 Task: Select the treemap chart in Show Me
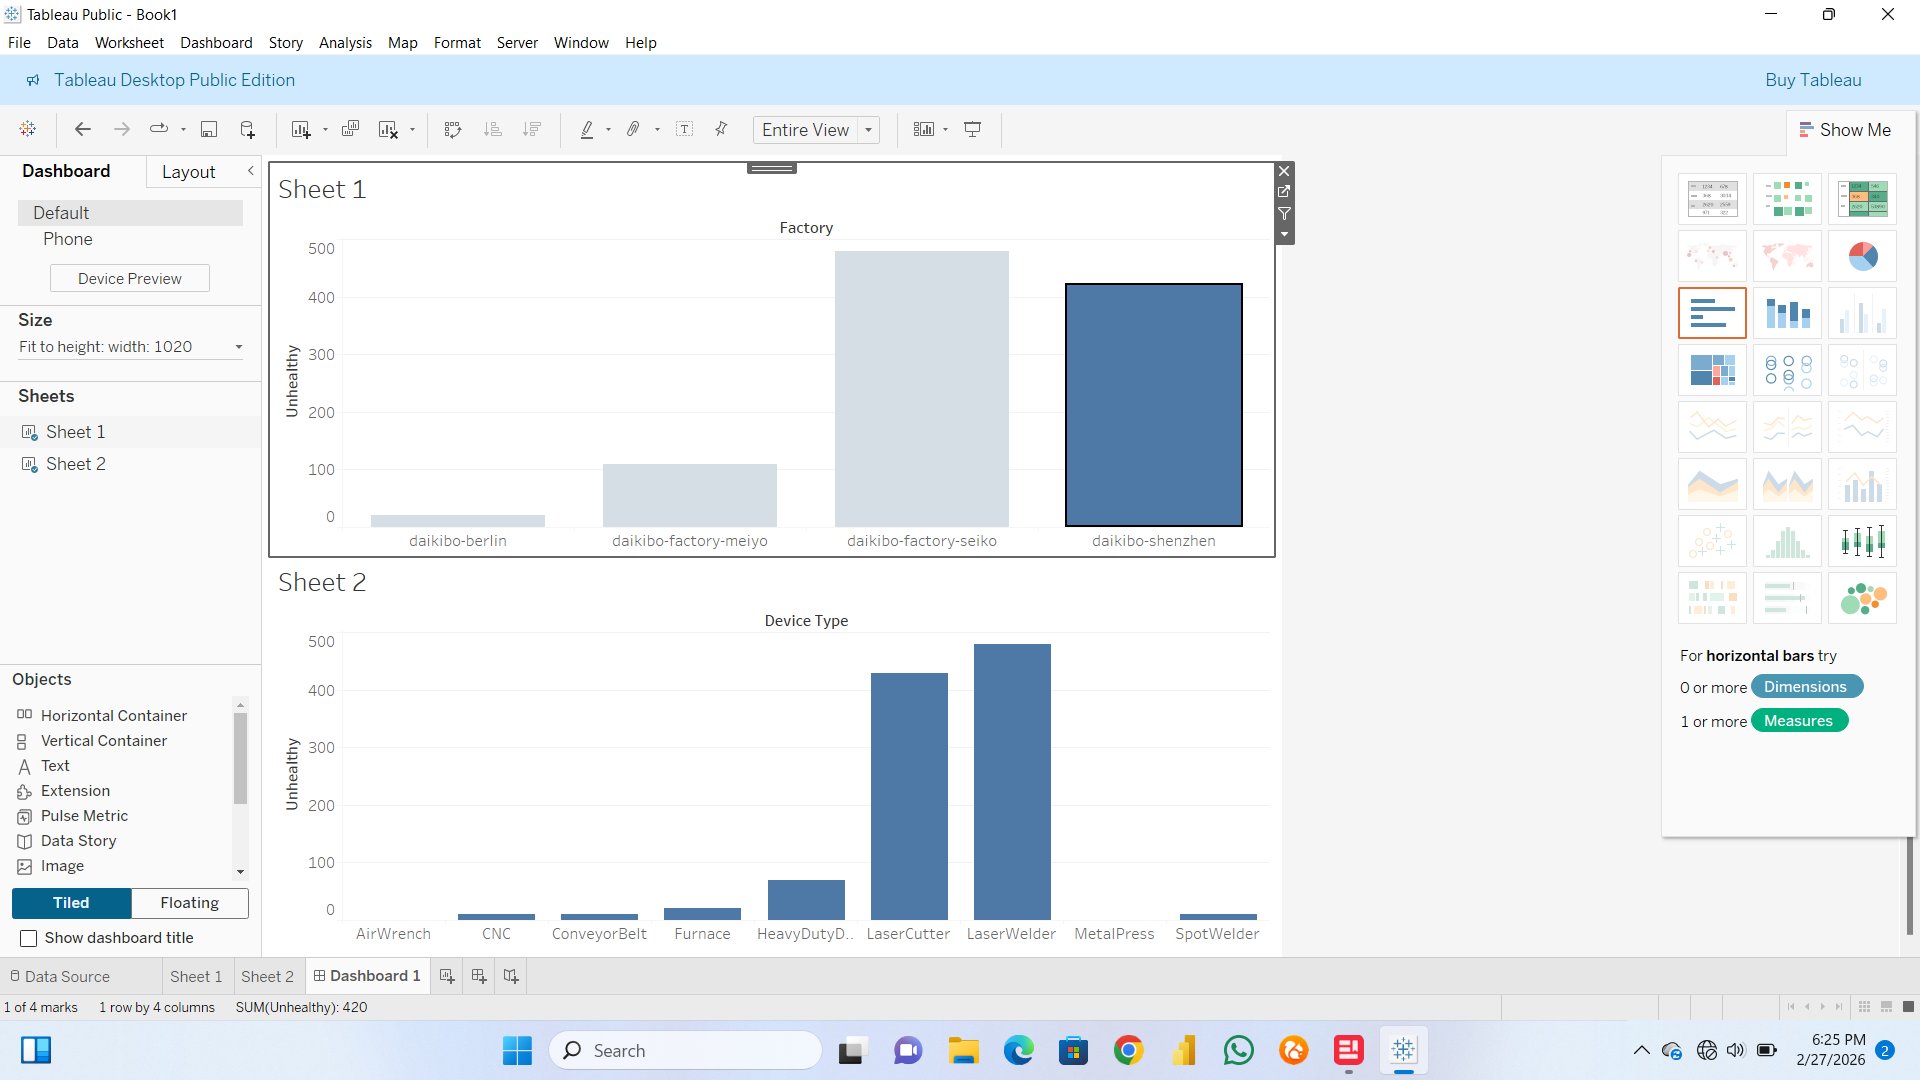(x=1712, y=370)
